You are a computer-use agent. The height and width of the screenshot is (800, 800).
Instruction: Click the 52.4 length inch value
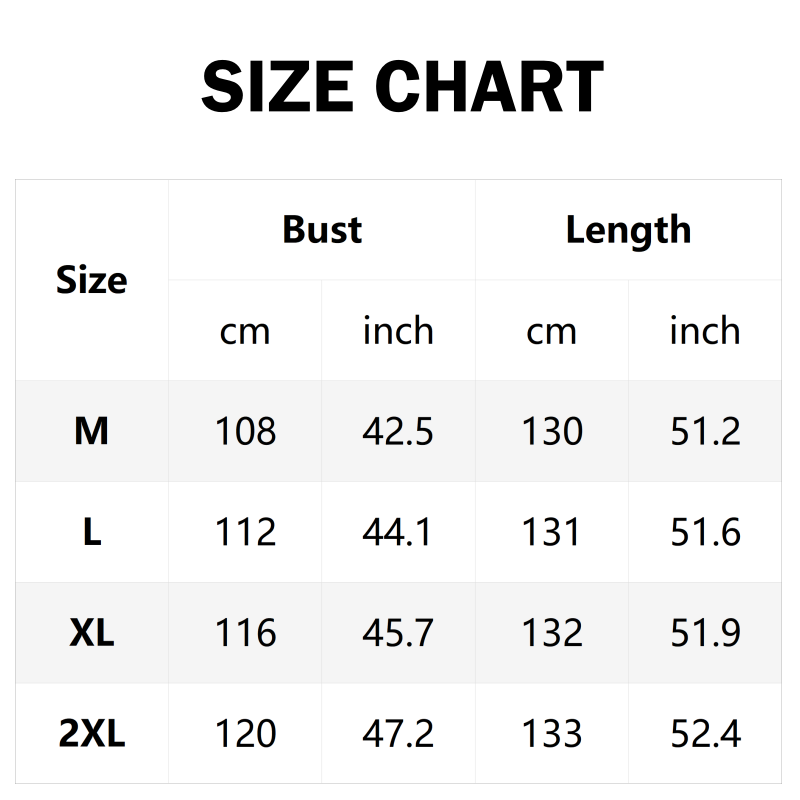click(x=705, y=734)
